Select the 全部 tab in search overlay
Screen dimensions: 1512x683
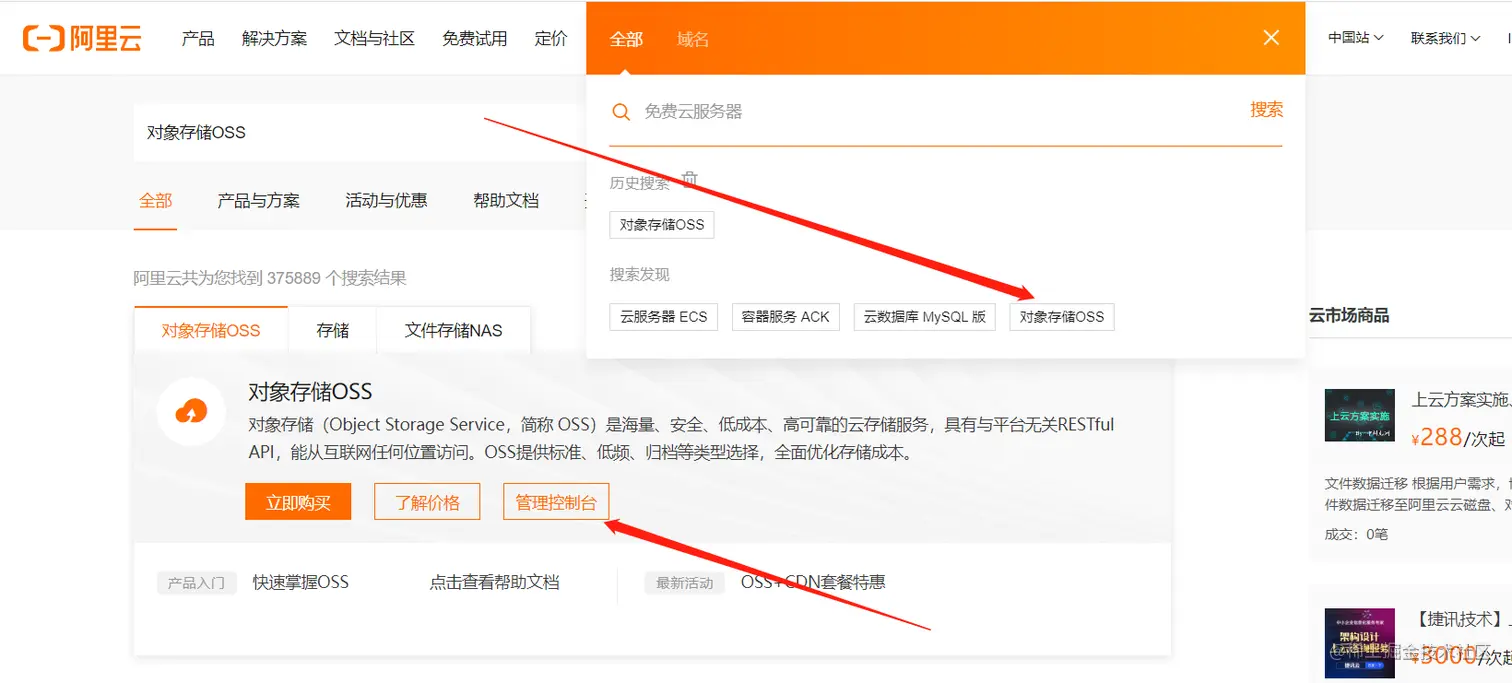click(626, 39)
